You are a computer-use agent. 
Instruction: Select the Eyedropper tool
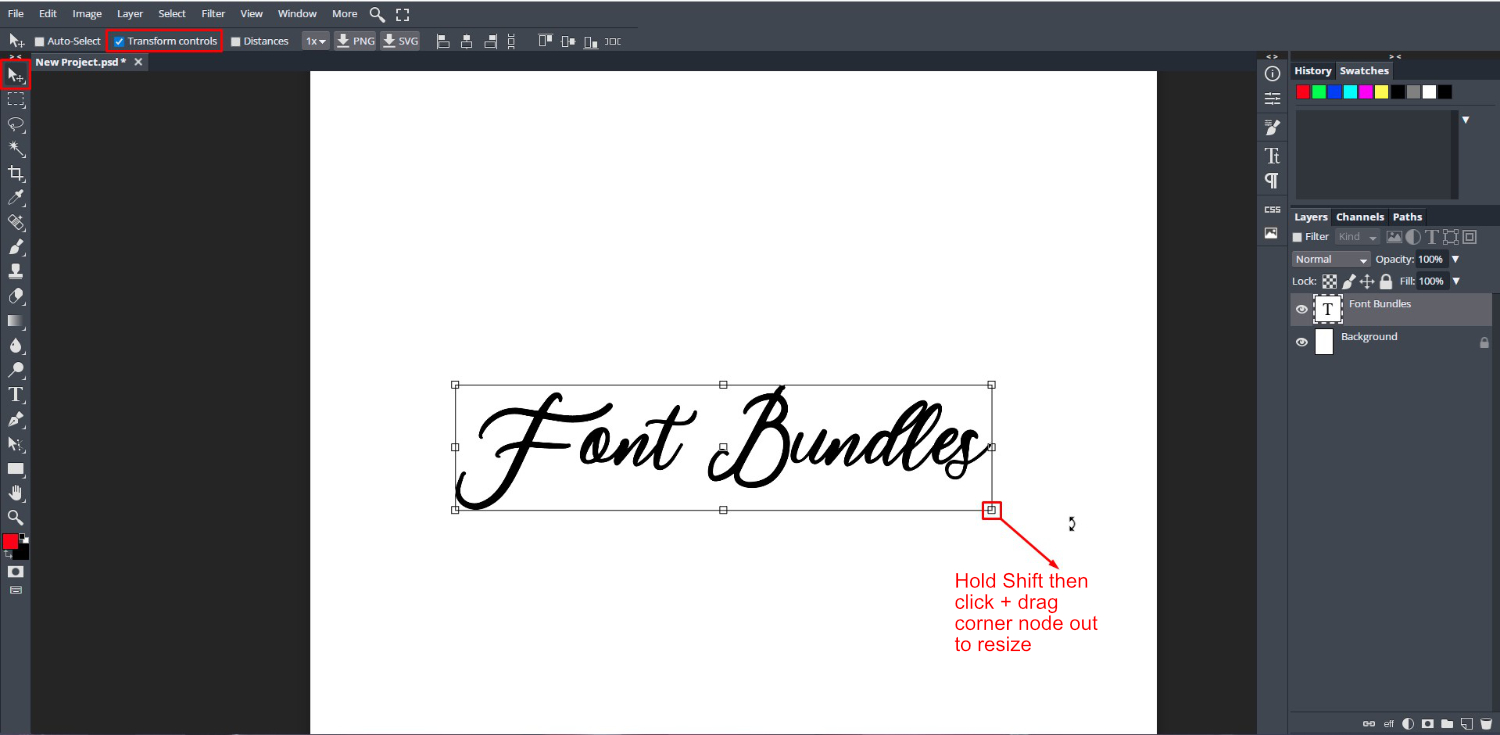tap(16, 198)
